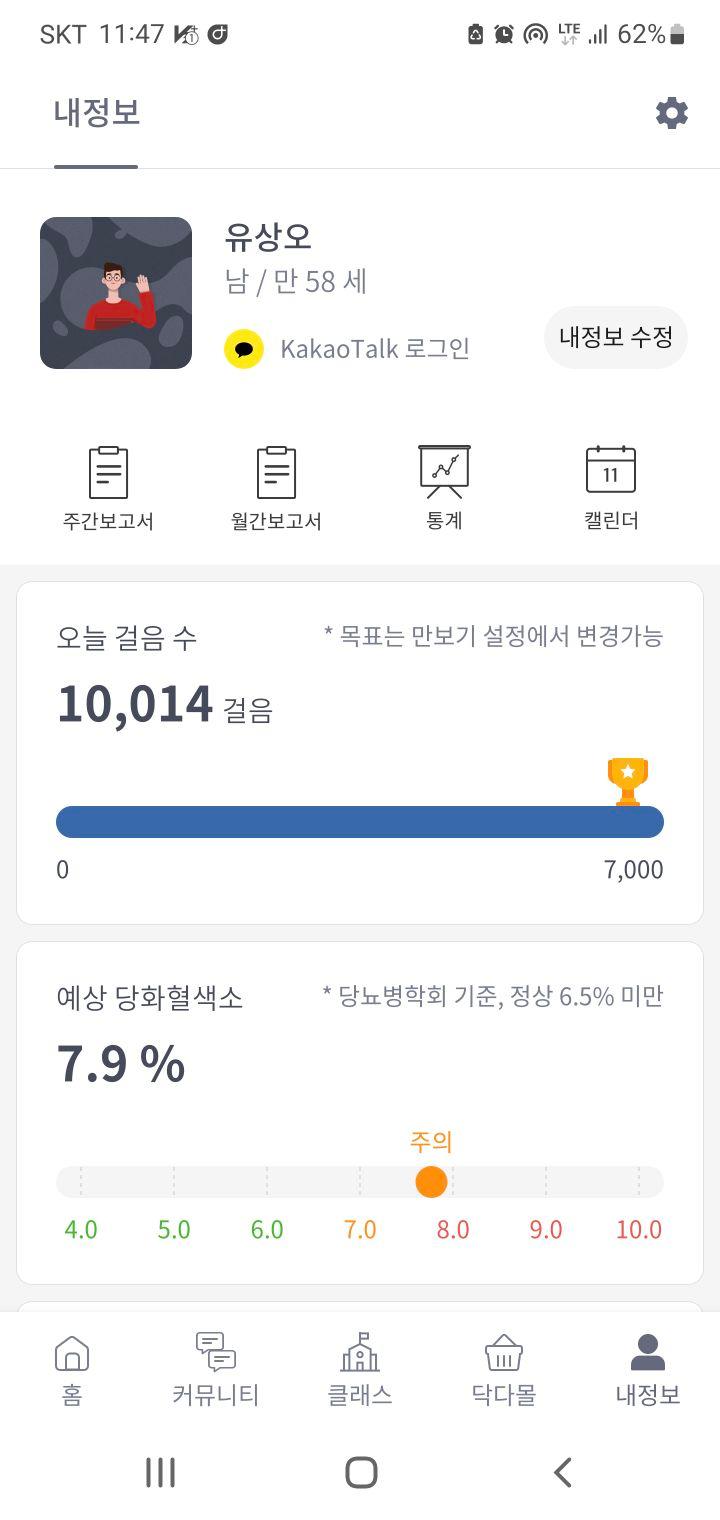The image size is (720, 1520).
Task: Click the 내정보 수정 edit button
Action: click(616, 337)
